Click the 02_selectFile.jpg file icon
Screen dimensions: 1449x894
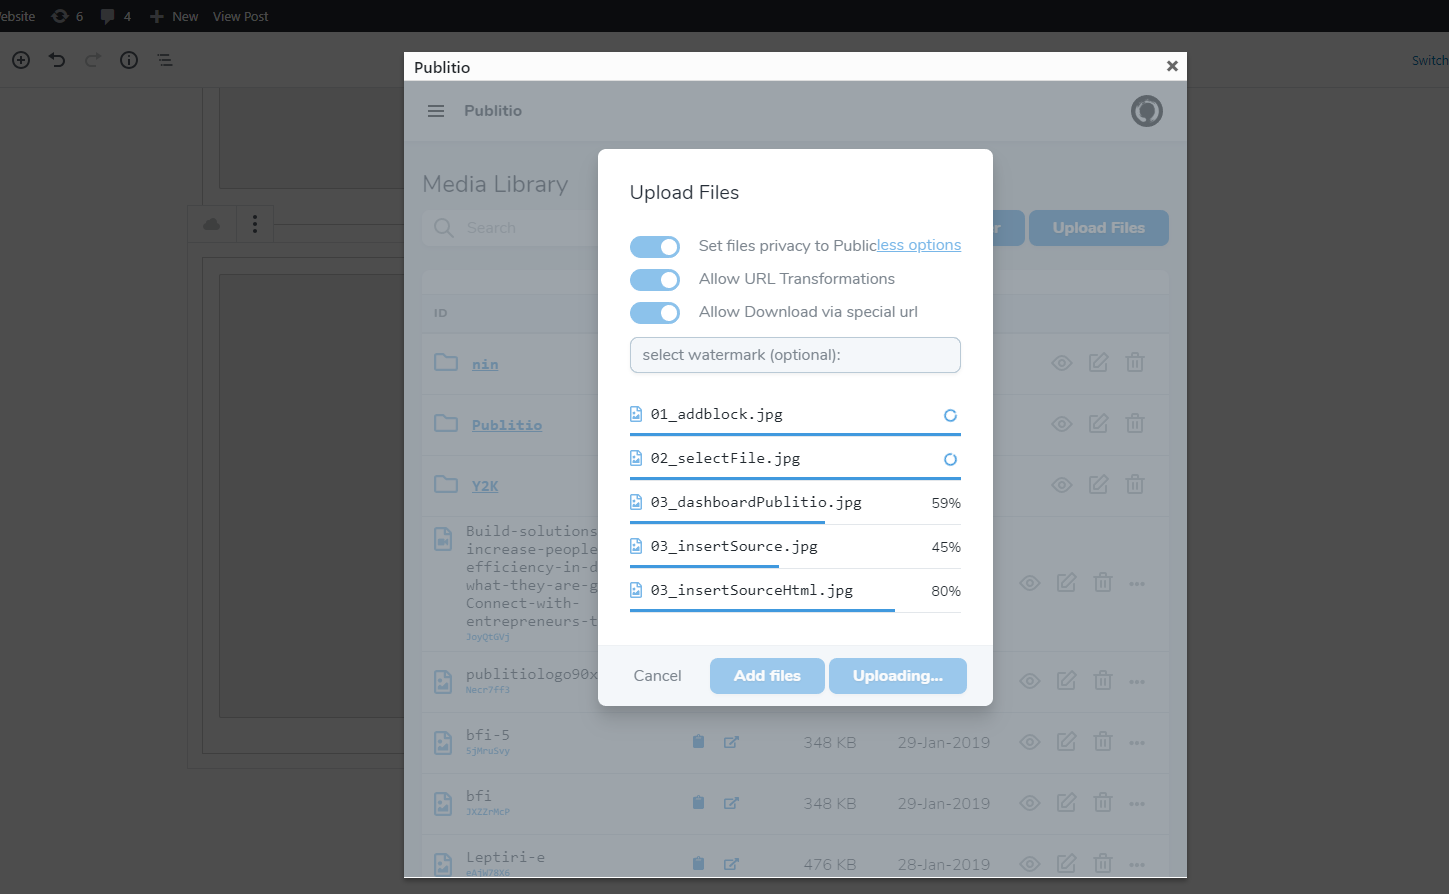pyautogui.click(x=636, y=458)
